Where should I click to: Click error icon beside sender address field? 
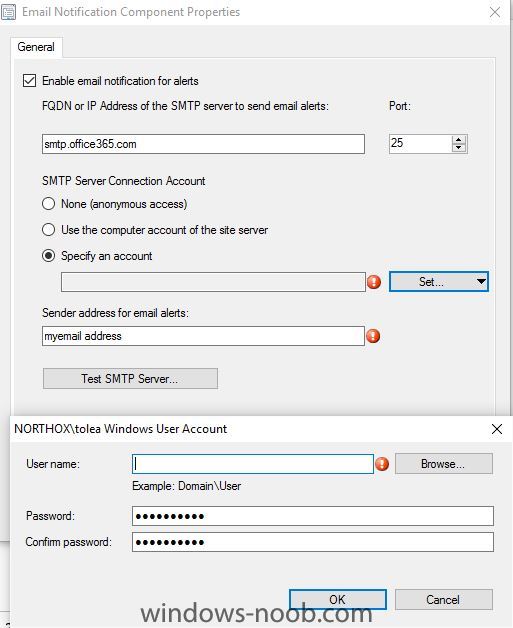[373, 336]
